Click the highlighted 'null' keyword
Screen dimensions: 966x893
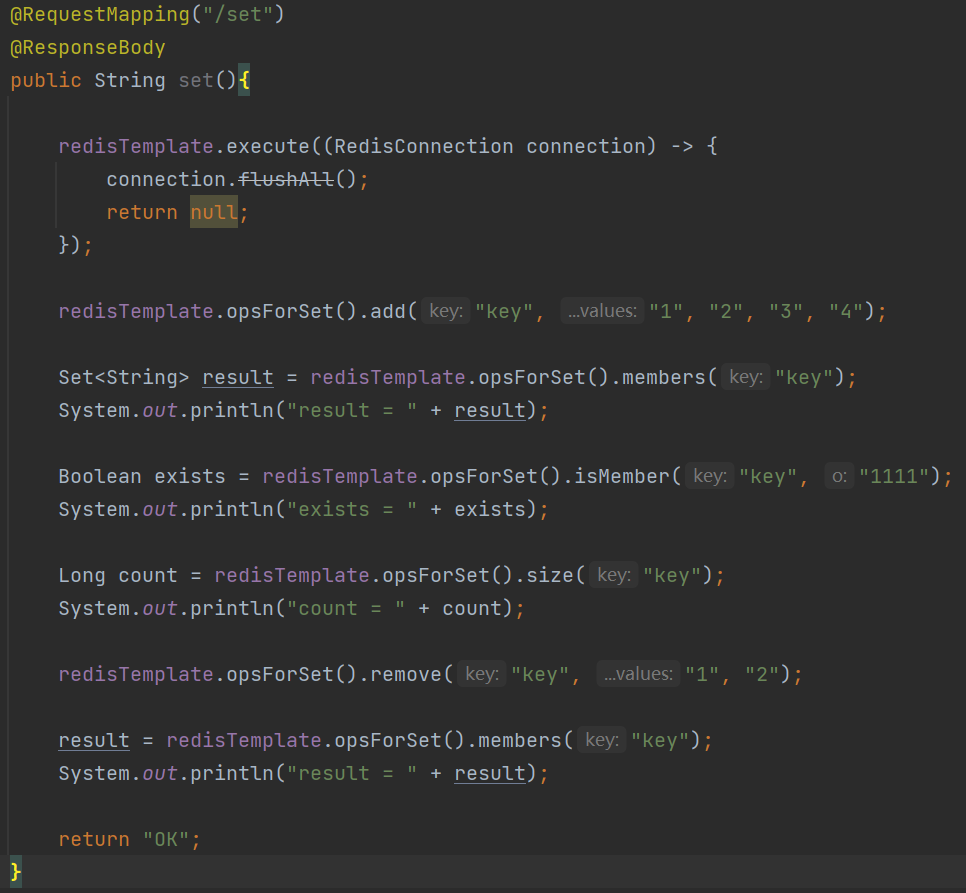click(x=214, y=212)
